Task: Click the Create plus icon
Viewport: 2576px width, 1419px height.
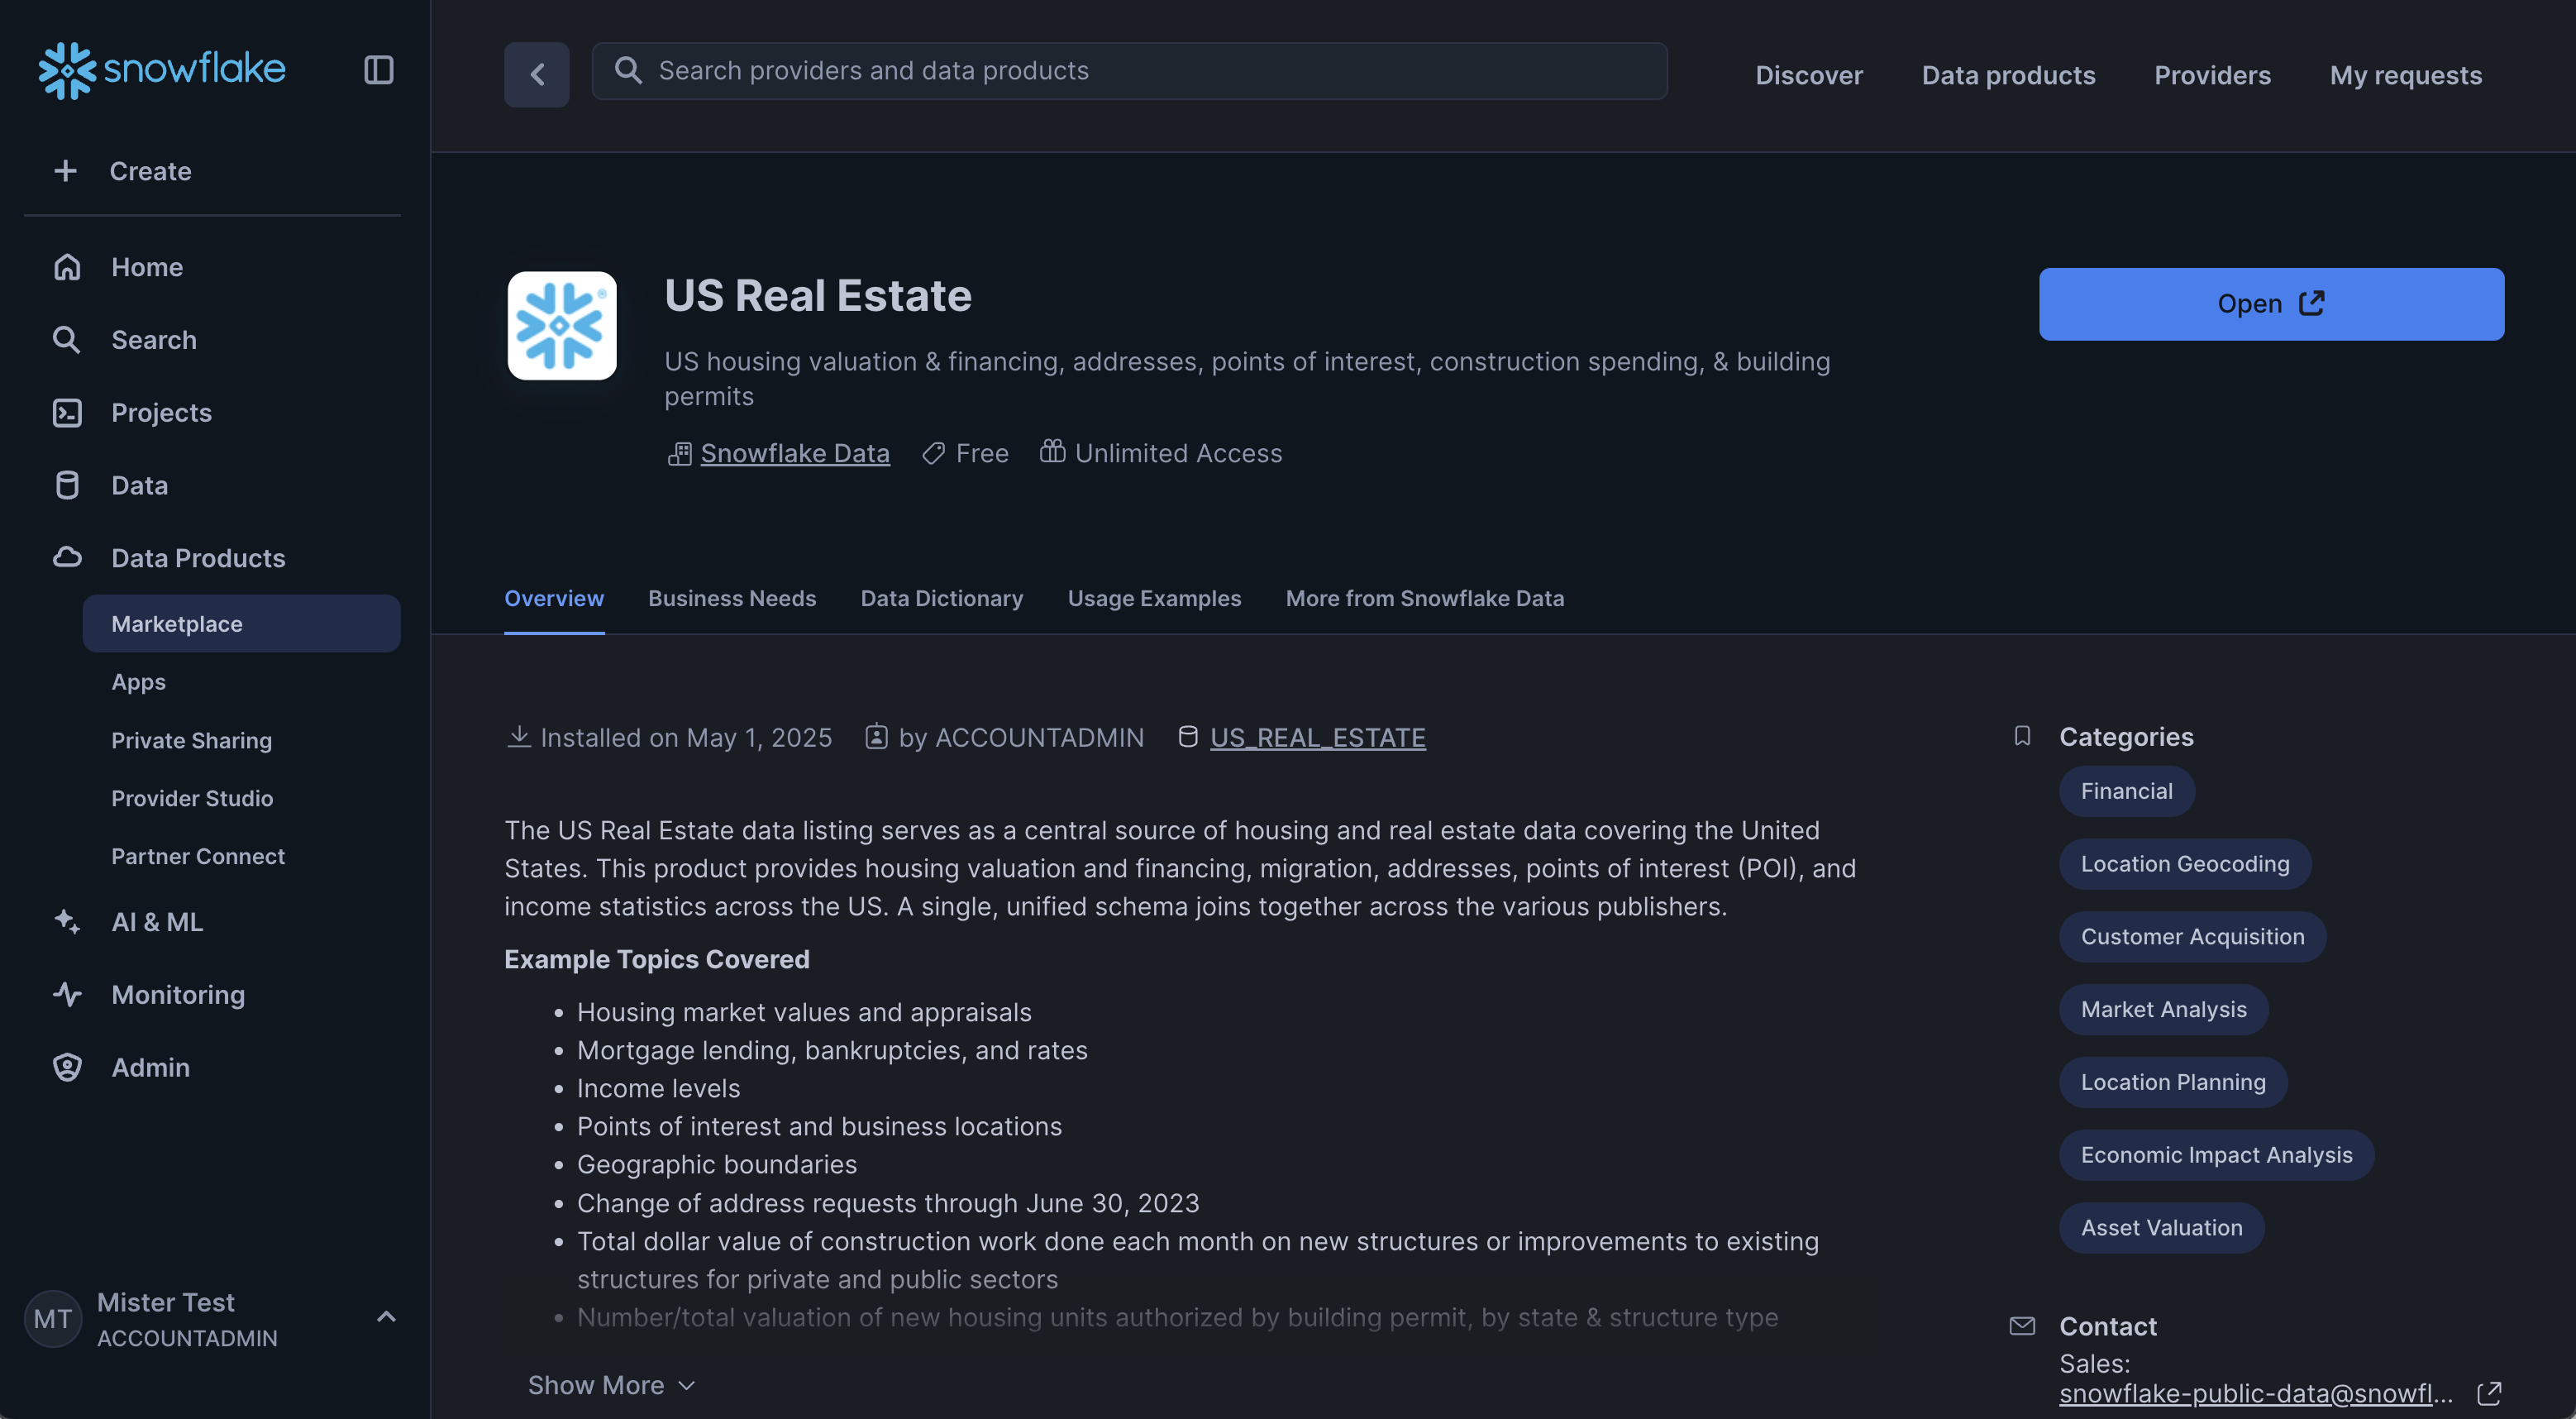Action: click(x=65, y=170)
